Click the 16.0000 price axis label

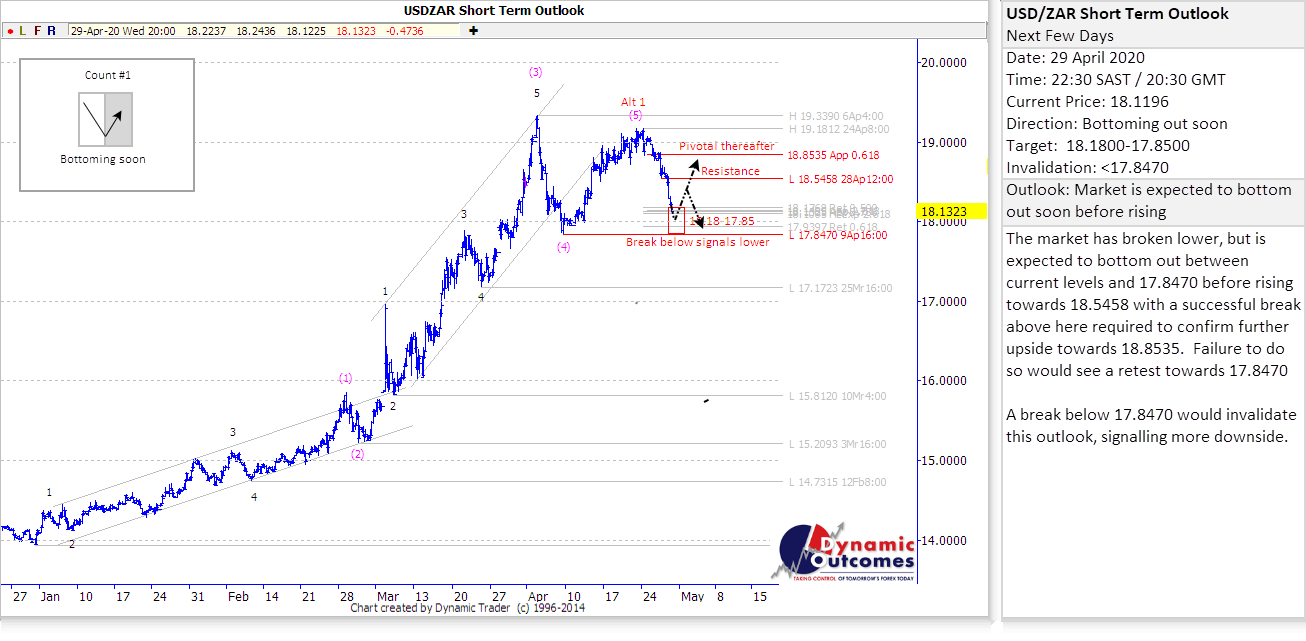tap(944, 381)
